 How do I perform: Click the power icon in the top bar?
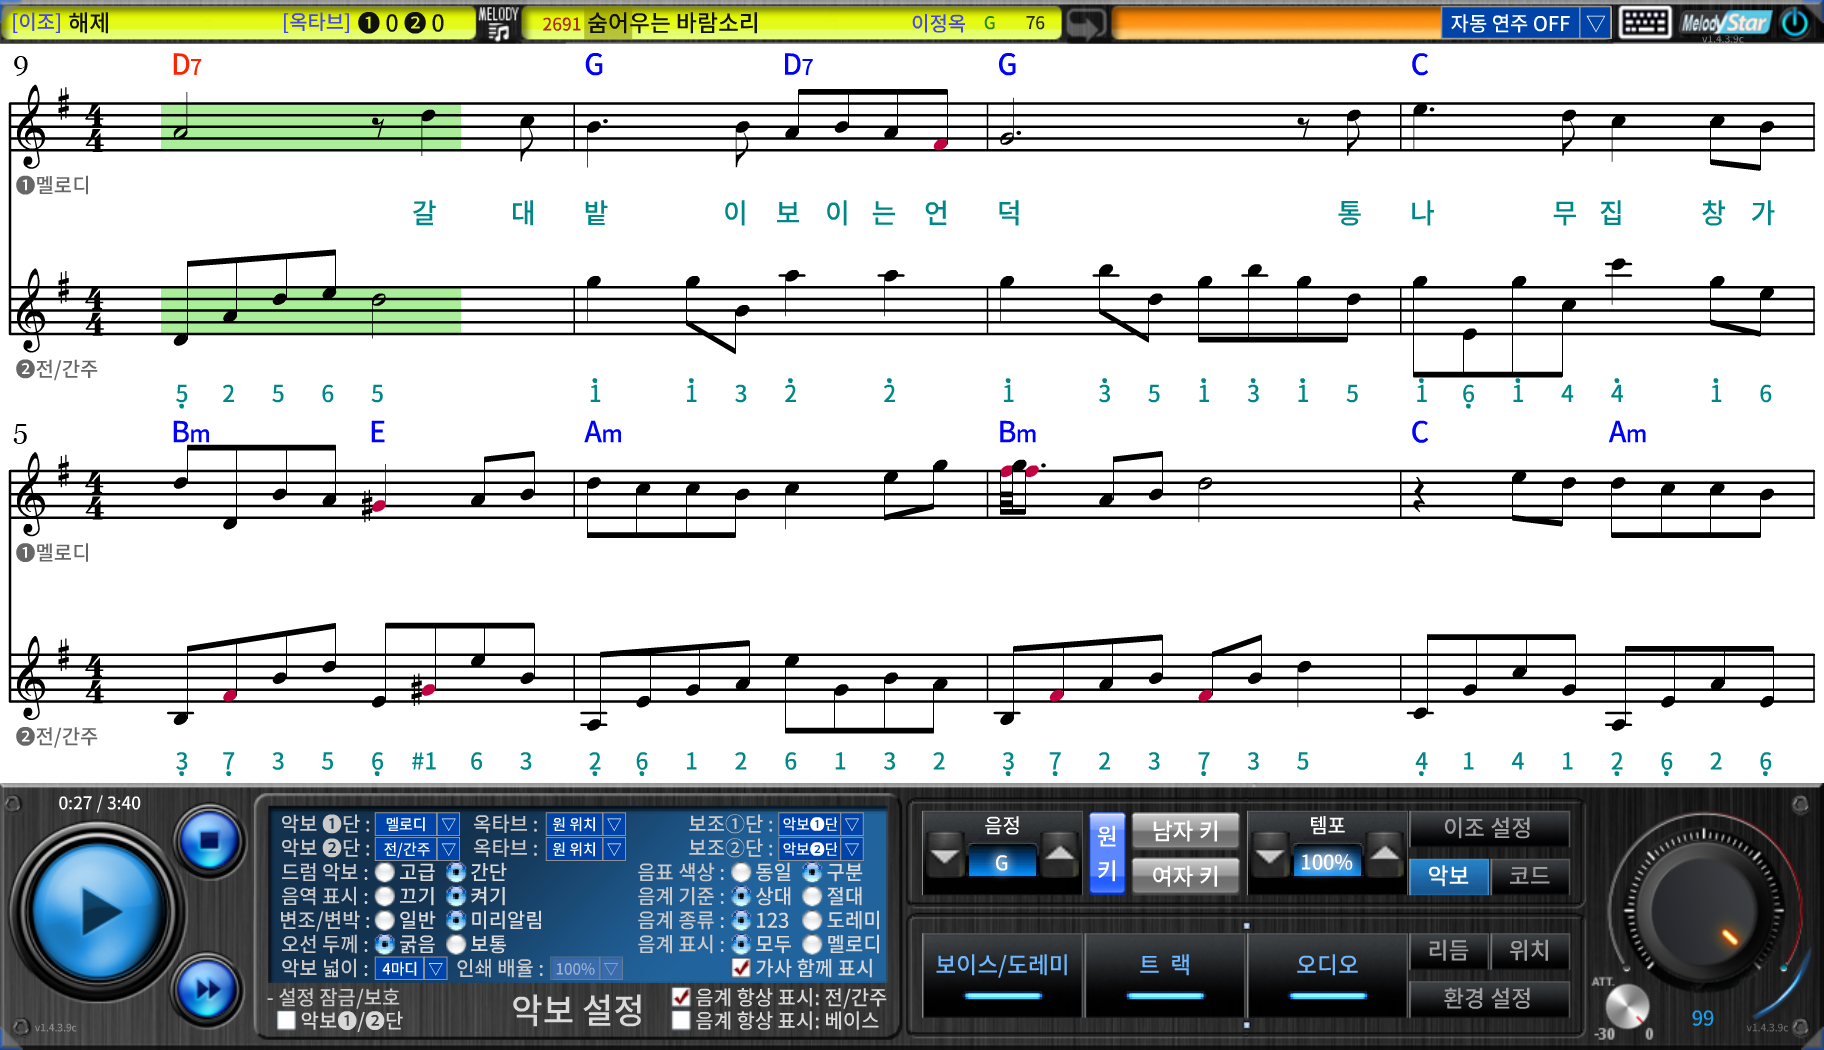point(1795,23)
